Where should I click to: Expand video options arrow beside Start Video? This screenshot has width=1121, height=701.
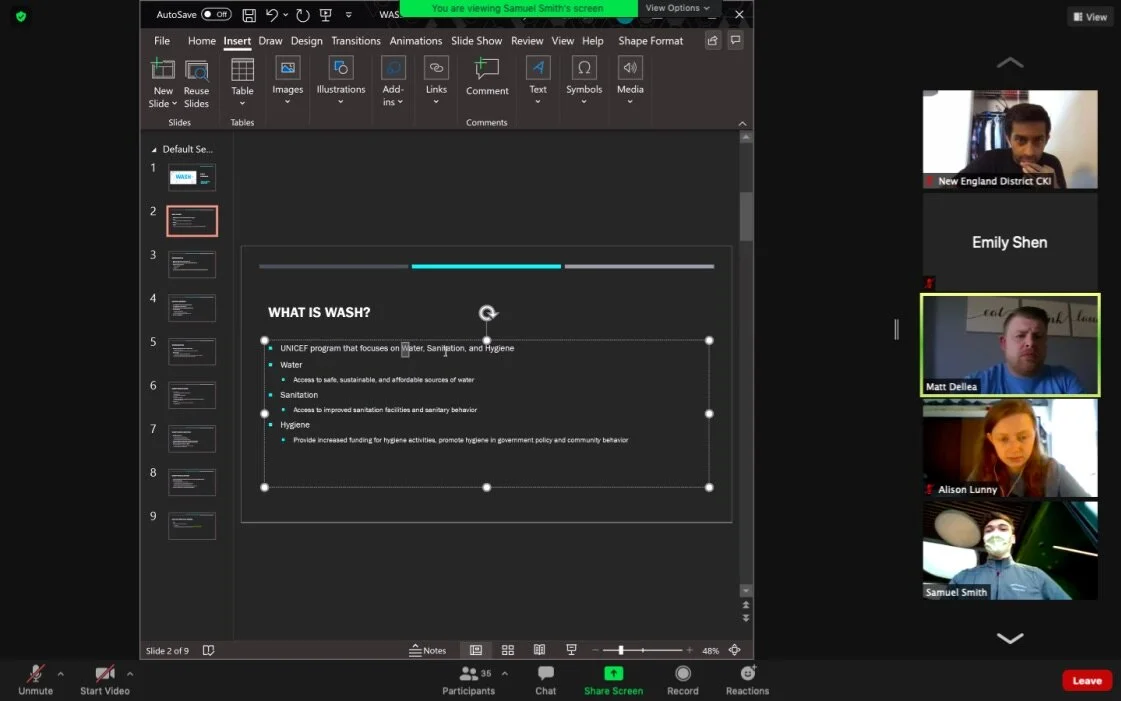129,673
